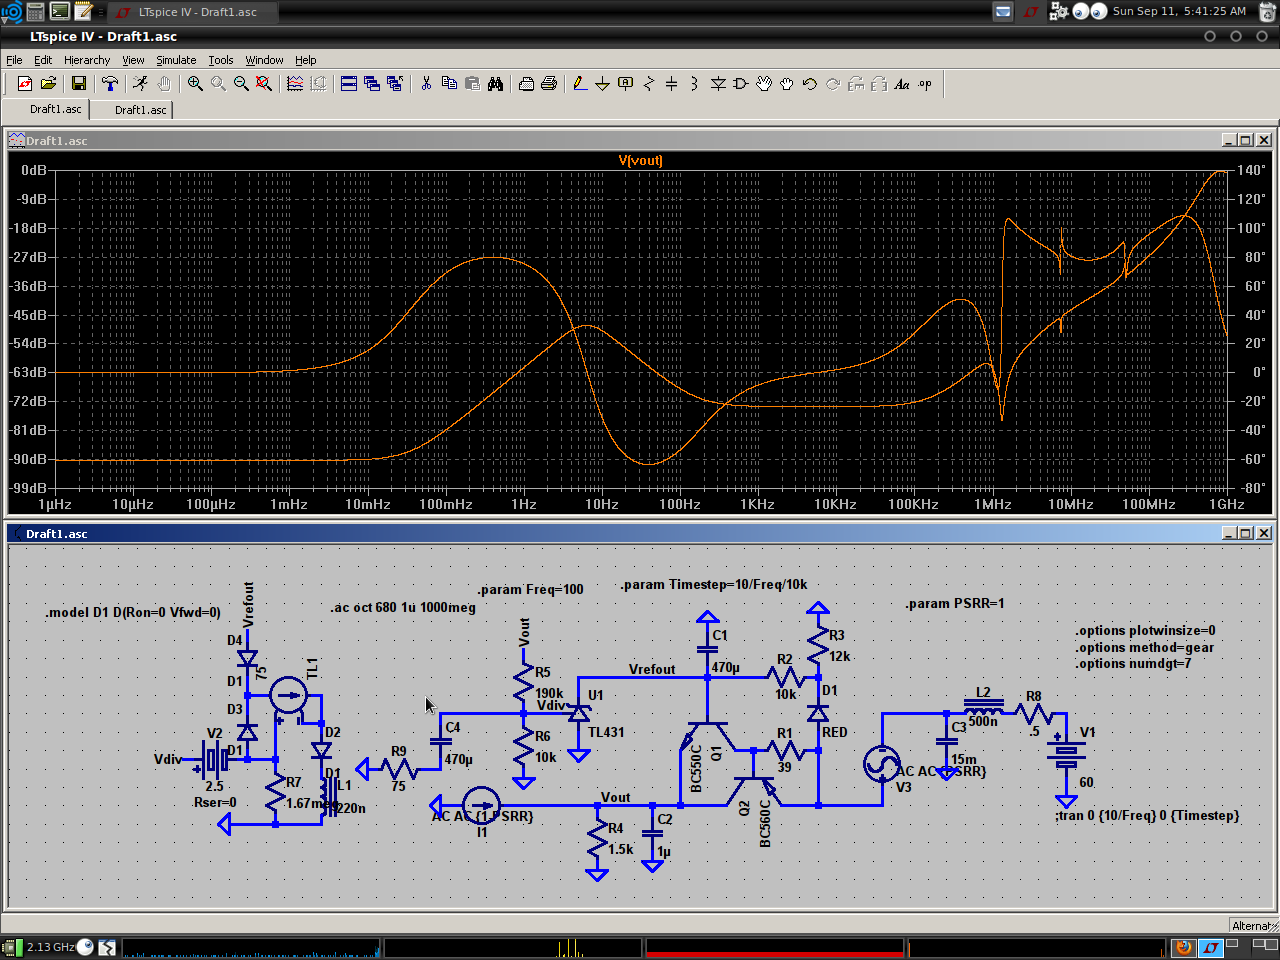The image size is (1280, 960).
Task: Select the scissors cut tool
Action: click(x=426, y=84)
